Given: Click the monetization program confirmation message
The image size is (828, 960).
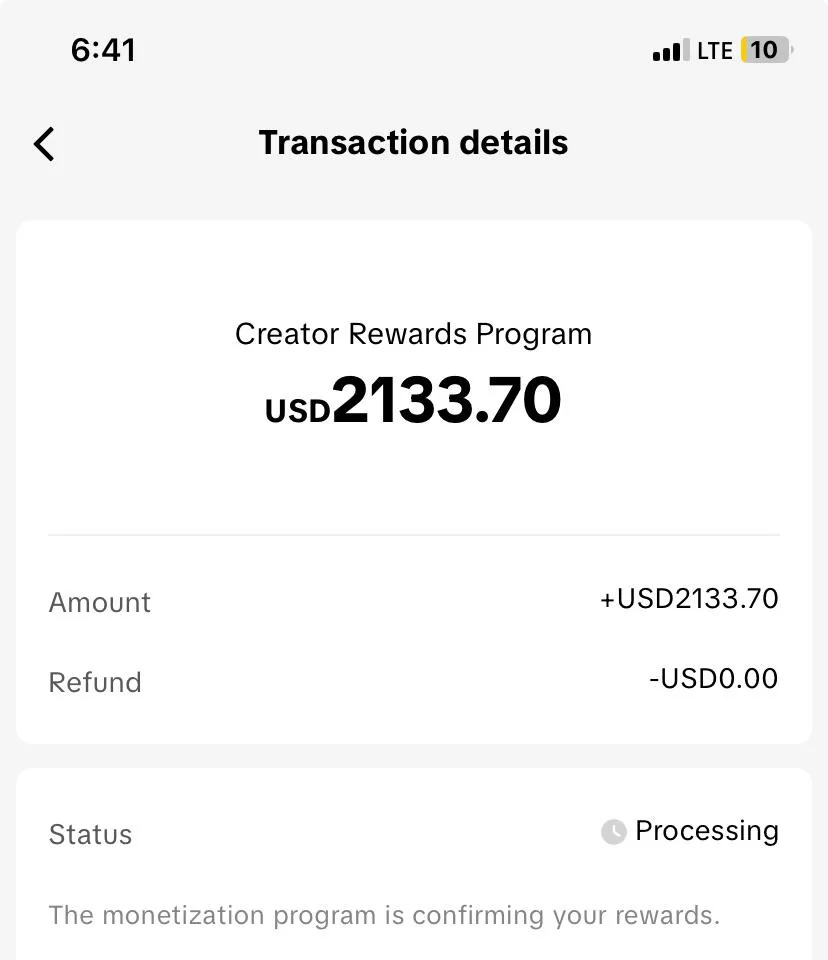Looking at the screenshot, I should pyautogui.click(x=384, y=915).
